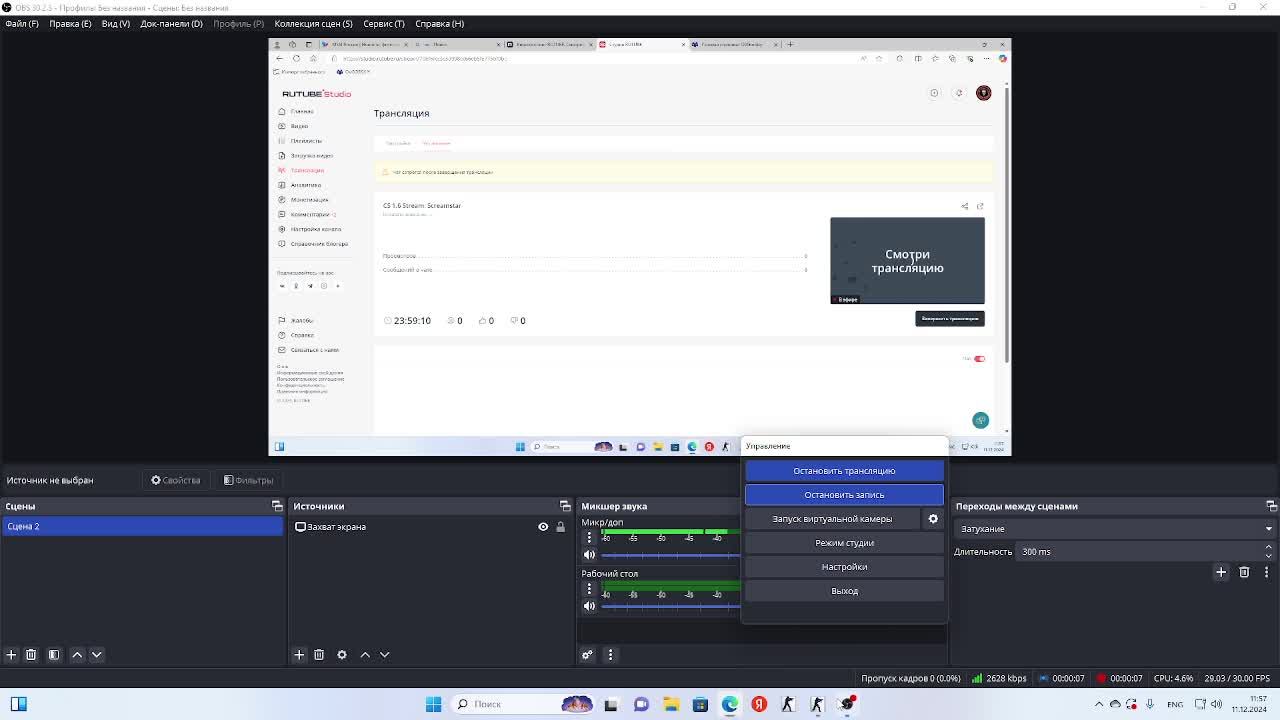Open Микр/доп channel options menu
Viewport: 1280px width, 720px height.
click(589, 537)
